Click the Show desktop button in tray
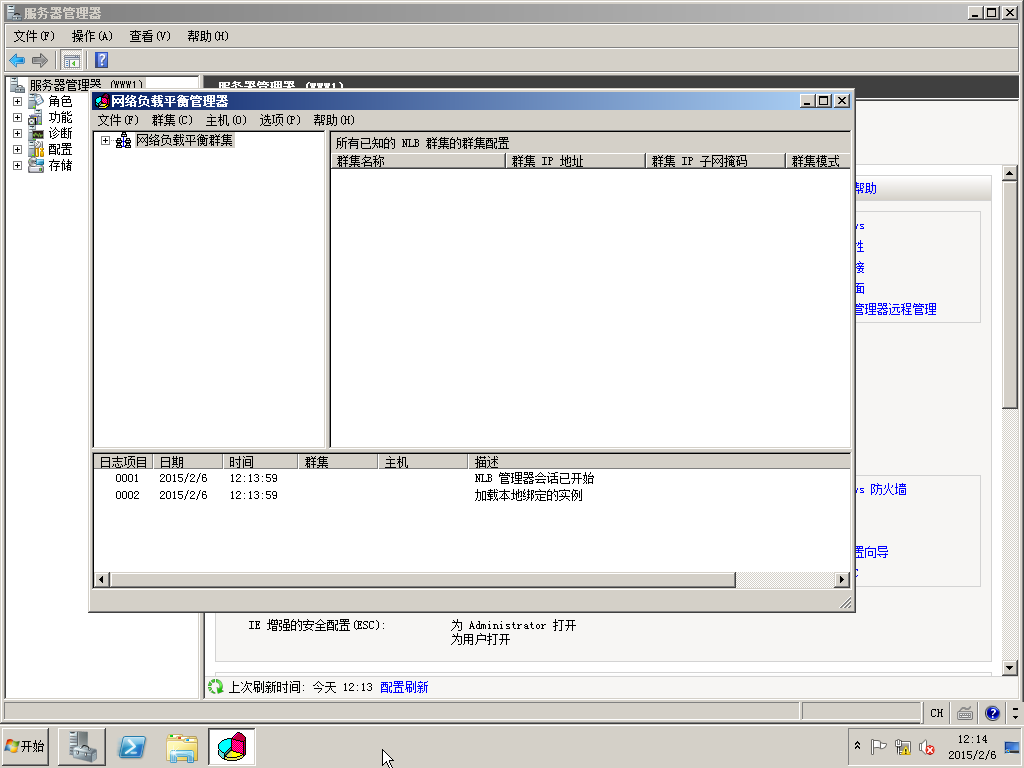The height and width of the screenshot is (768, 1024). (x=1013, y=746)
